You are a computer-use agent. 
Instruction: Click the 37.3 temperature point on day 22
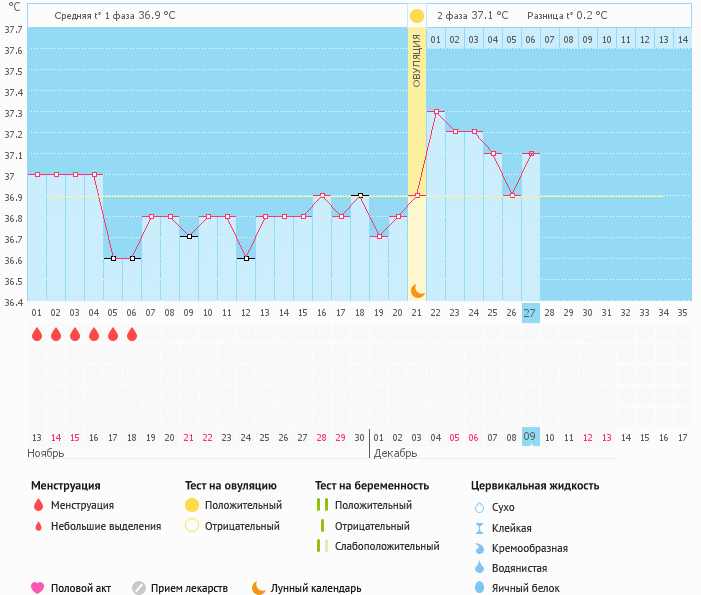[x=436, y=112]
